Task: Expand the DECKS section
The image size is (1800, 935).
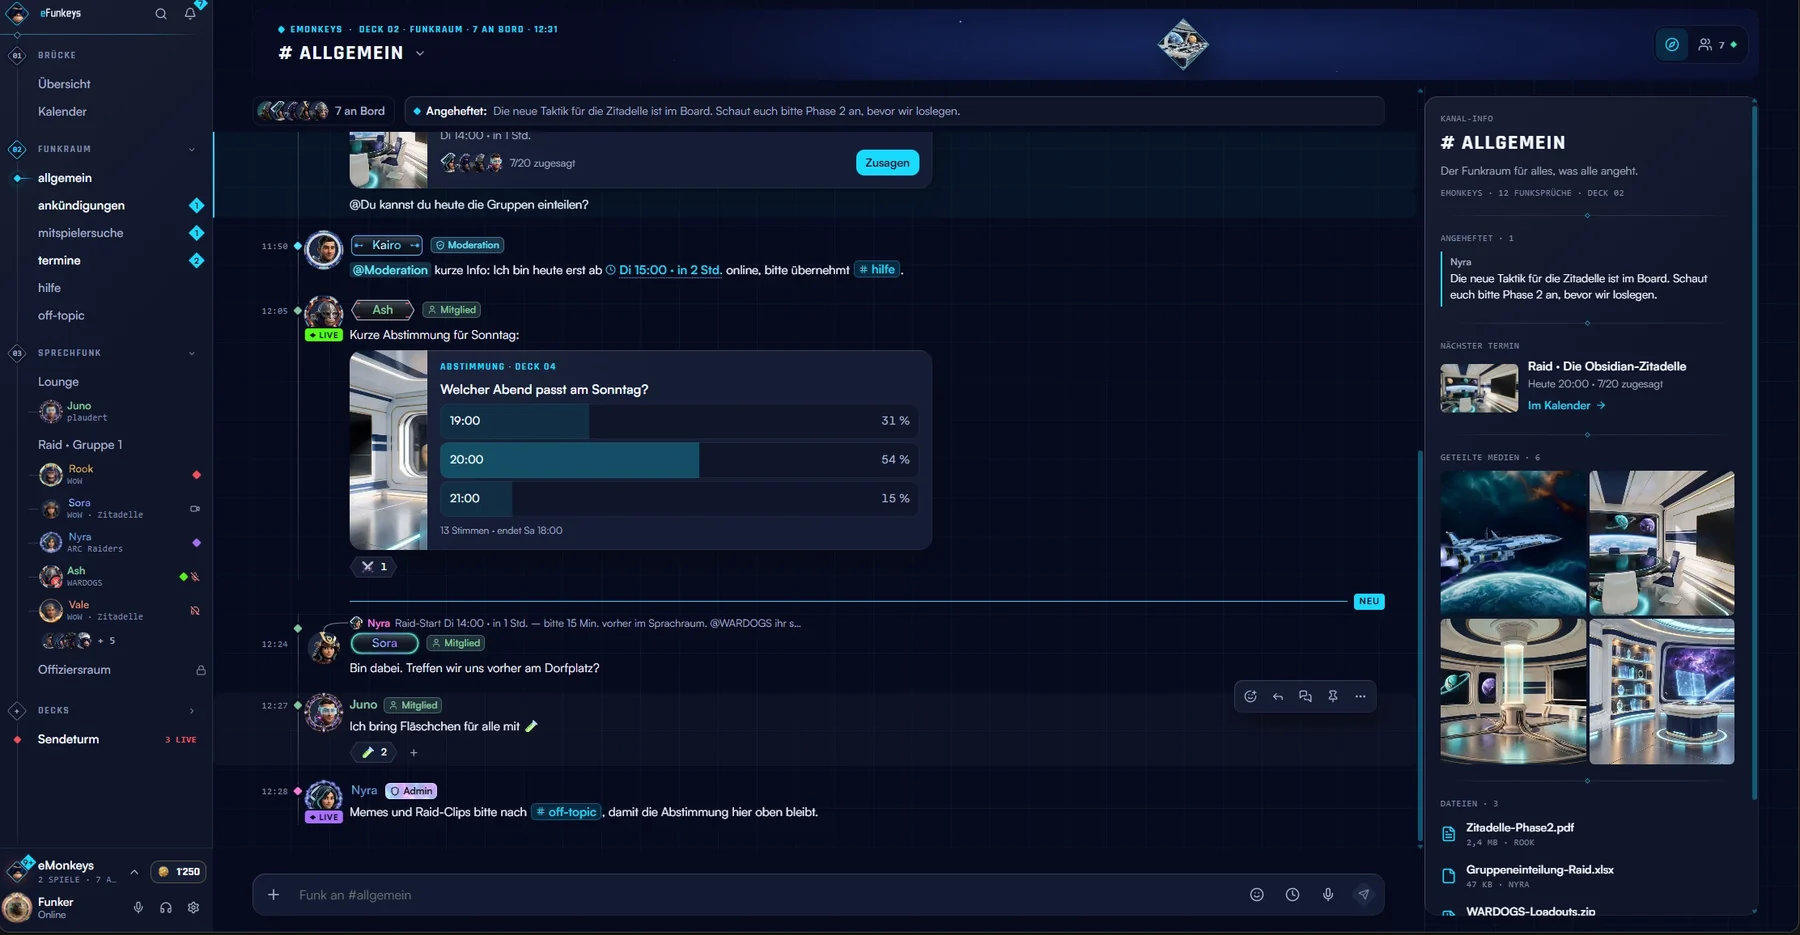Action: 192,711
